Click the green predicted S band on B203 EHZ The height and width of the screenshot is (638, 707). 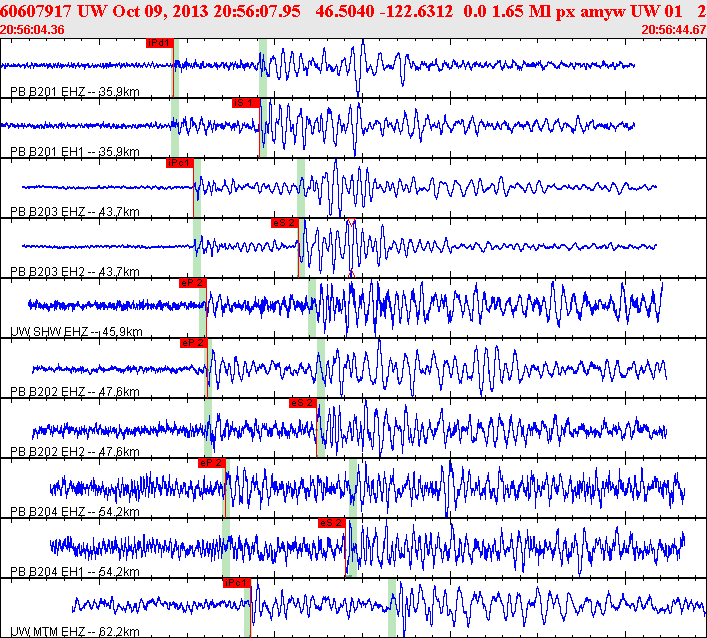pos(301,188)
